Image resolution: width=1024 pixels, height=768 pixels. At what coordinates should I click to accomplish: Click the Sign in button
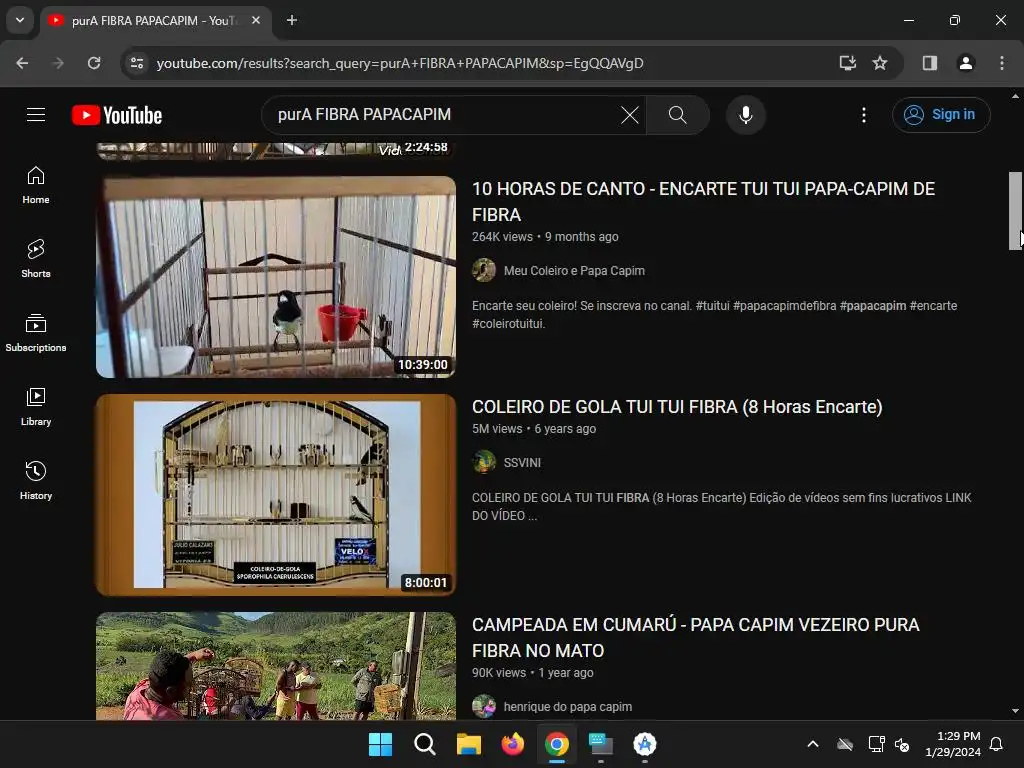tap(941, 115)
